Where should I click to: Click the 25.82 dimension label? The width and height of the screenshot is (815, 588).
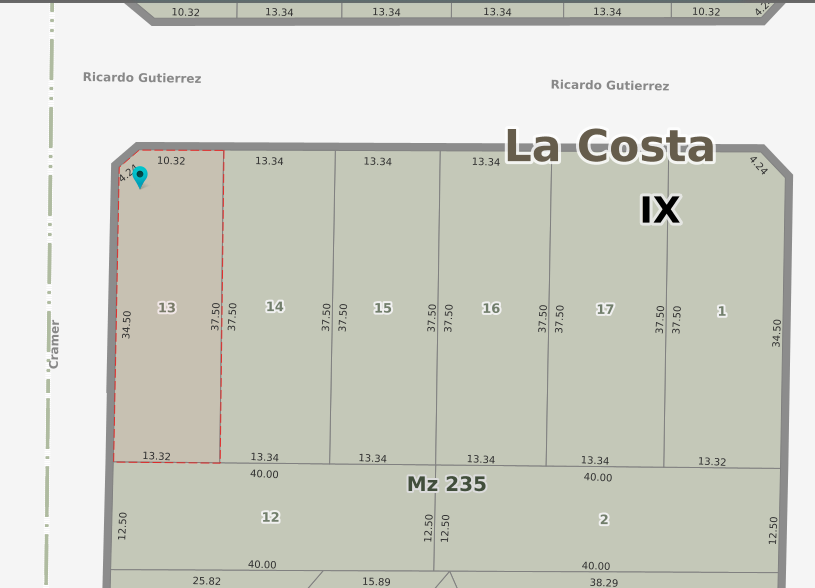coord(207,580)
